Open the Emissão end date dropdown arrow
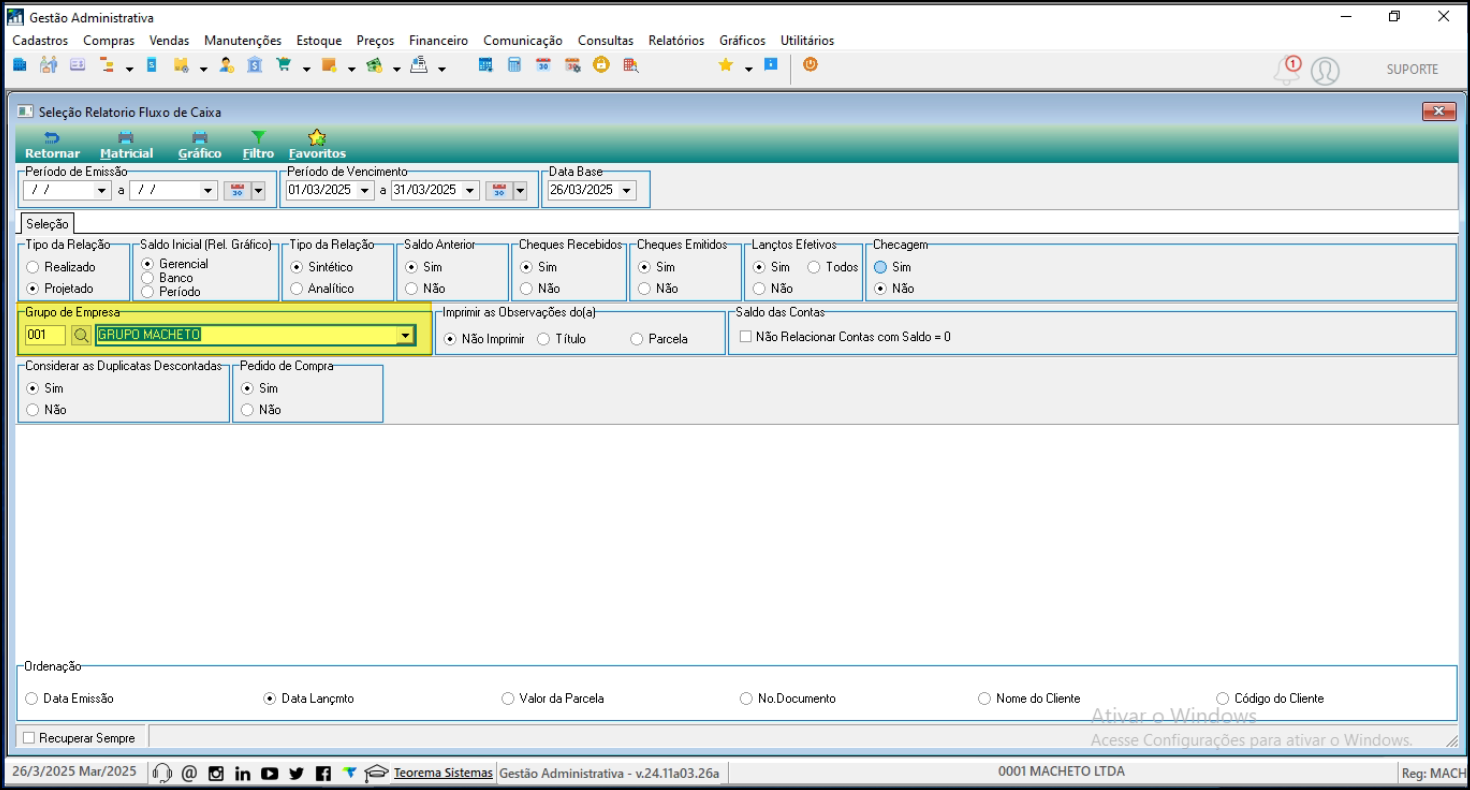The image size is (1470, 790). 208,190
